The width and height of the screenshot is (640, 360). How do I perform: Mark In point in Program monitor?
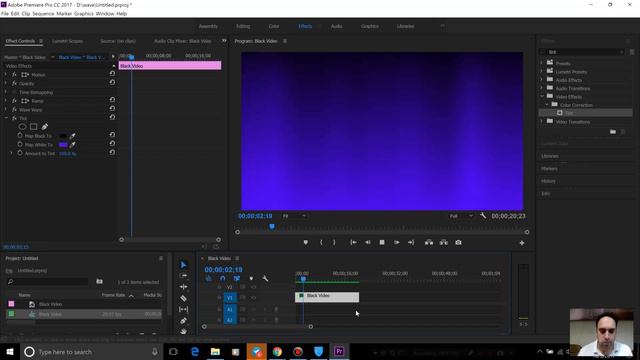click(x=321, y=242)
